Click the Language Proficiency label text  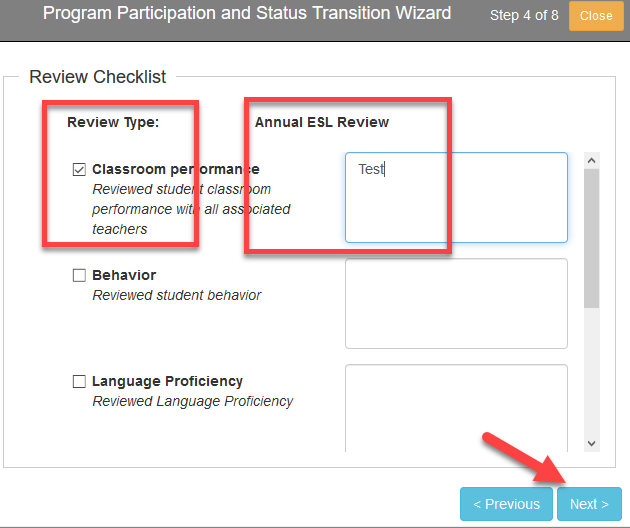tap(167, 381)
